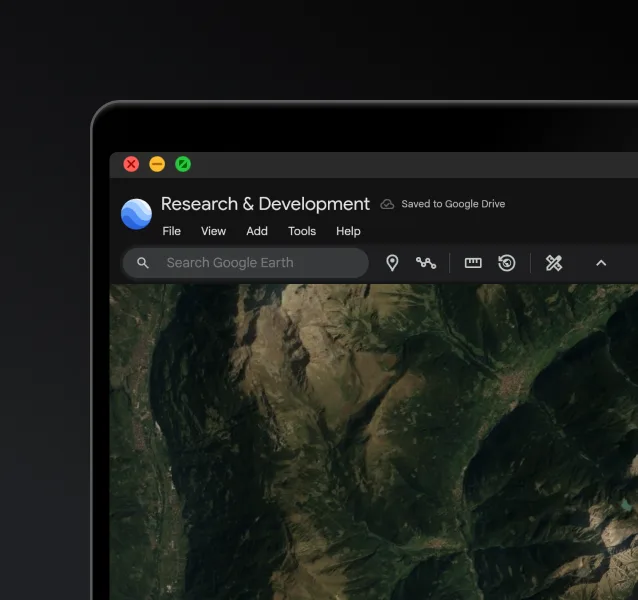Image resolution: width=638 pixels, height=600 pixels.
Task: Select the Draw path or polygon tool
Action: coord(426,263)
